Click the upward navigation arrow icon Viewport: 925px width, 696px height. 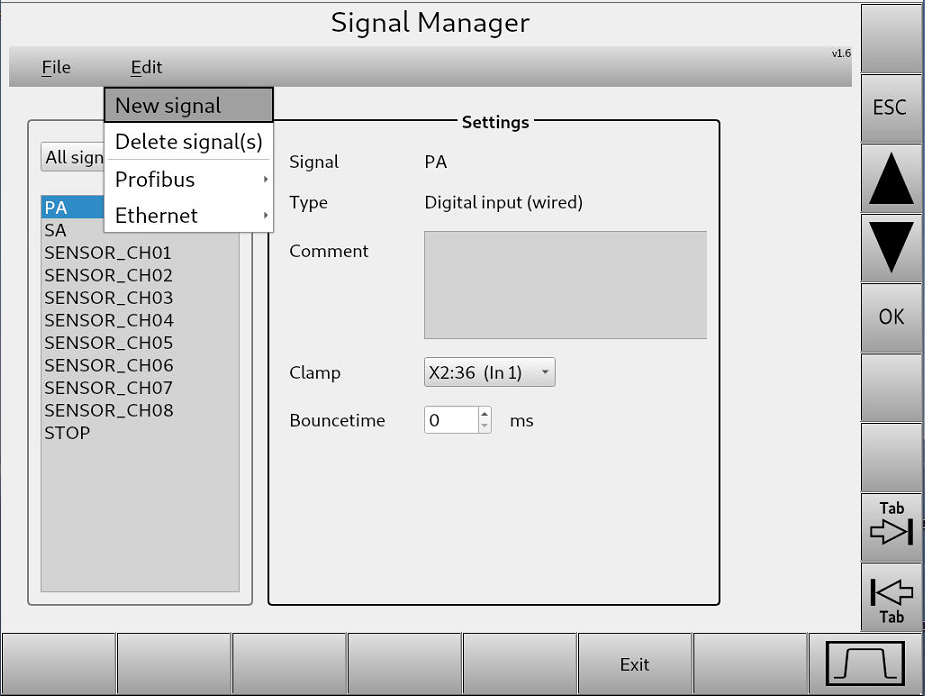(890, 178)
